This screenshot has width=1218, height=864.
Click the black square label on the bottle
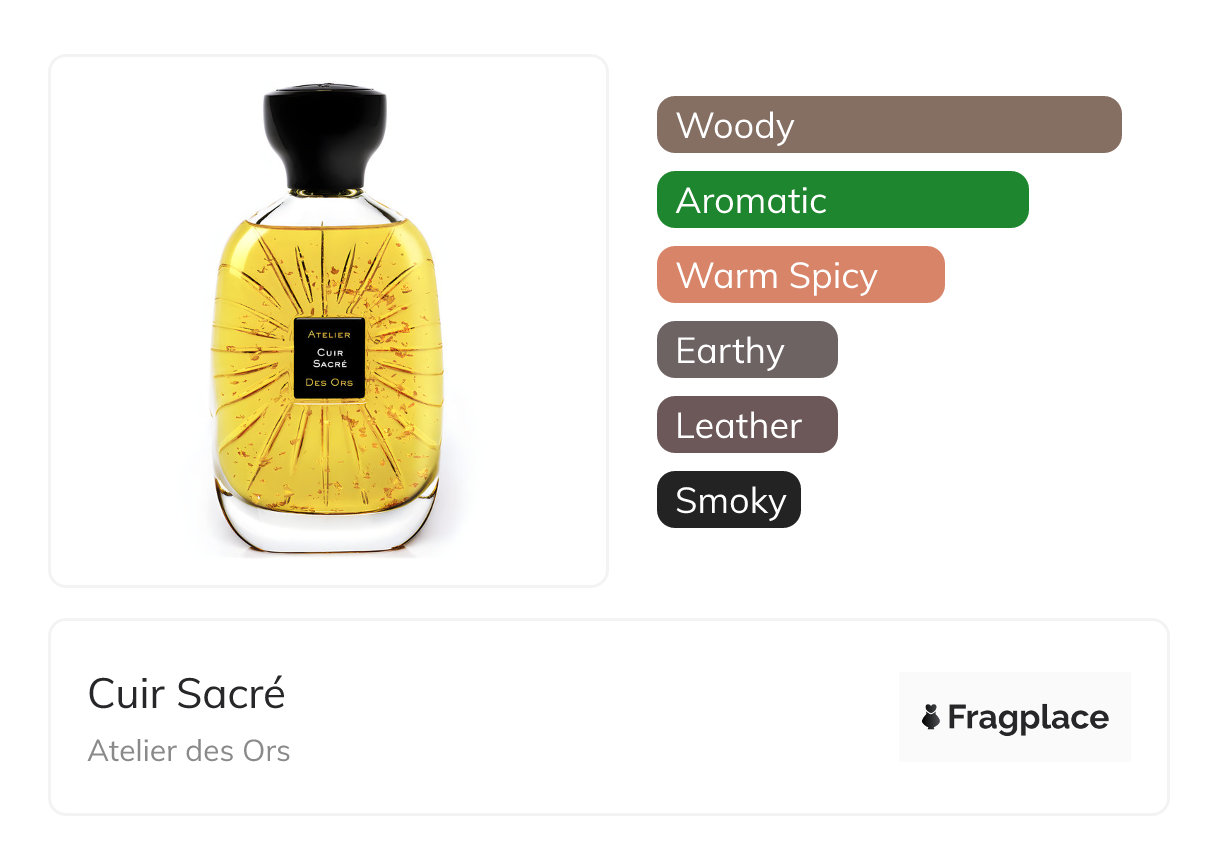[x=329, y=358]
